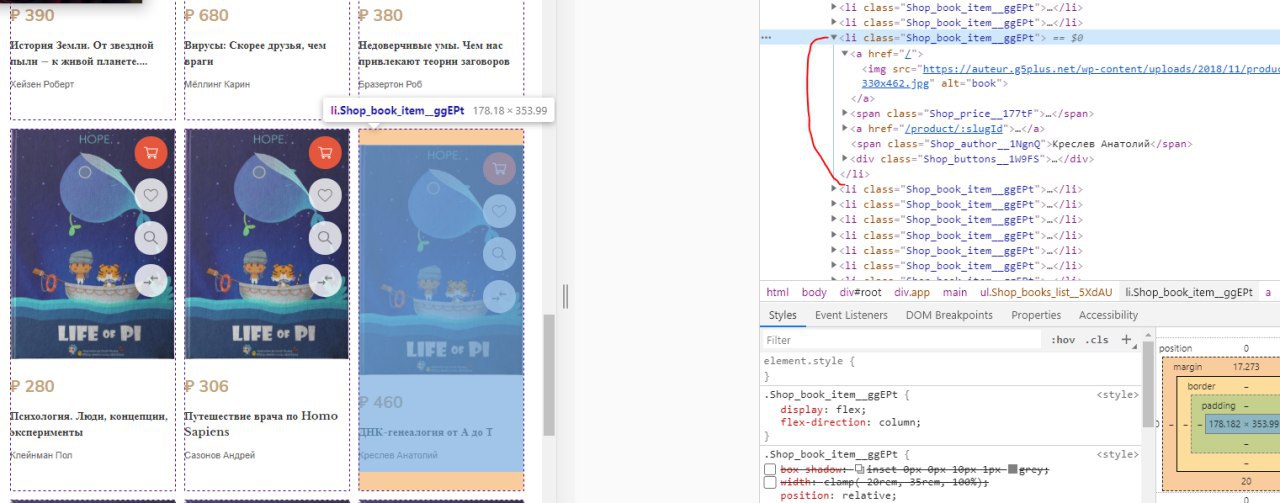Viewport: 1280px width, 503px height.
Task: Open 'Недоверчивые умы' book title link
Action: [434, 53]
